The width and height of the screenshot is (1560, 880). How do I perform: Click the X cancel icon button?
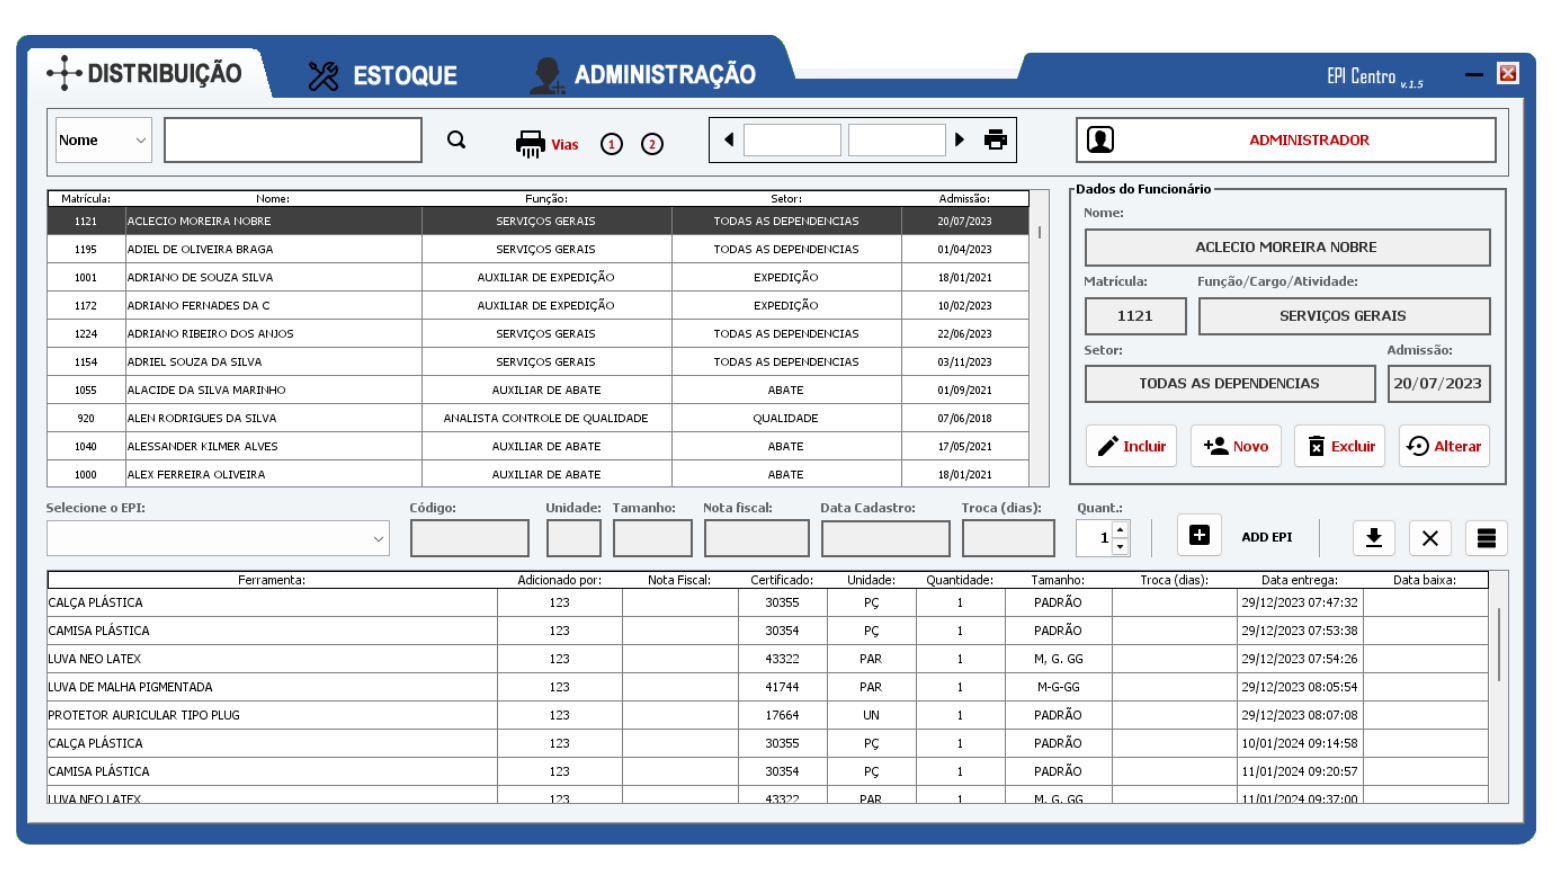[x=1430, y=538]
